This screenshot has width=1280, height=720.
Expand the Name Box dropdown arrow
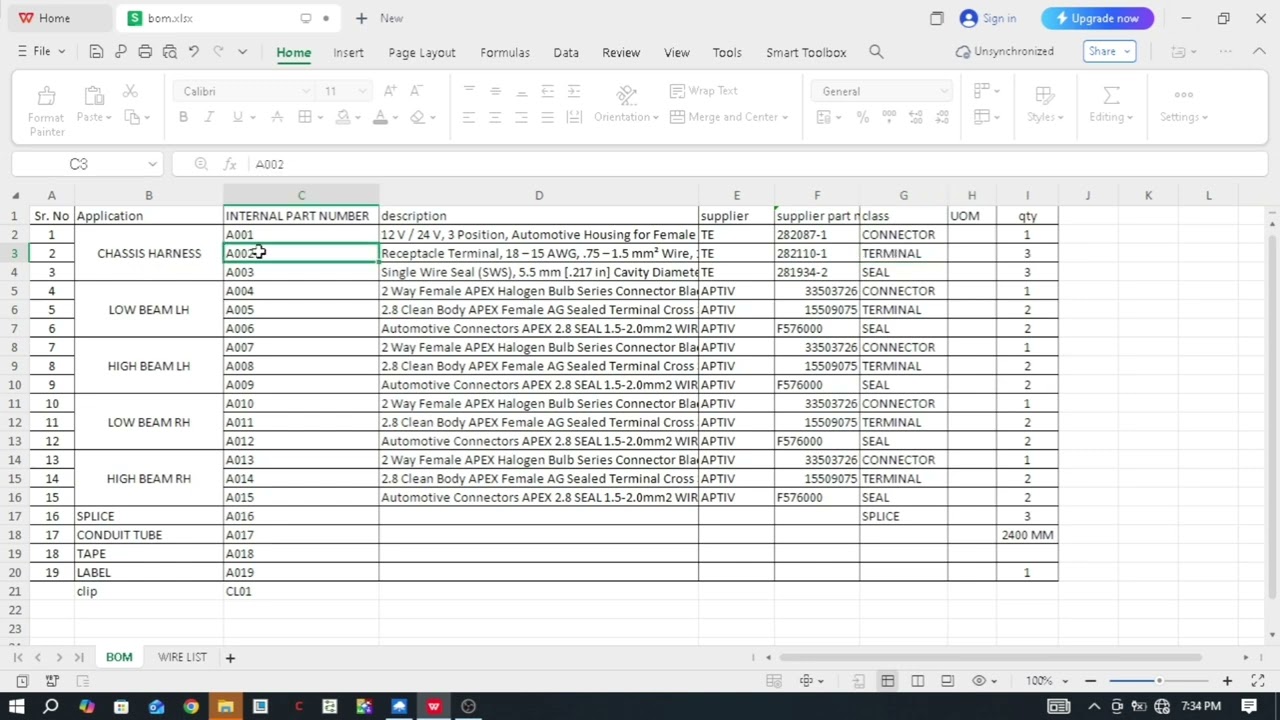(x=152, y=164)
